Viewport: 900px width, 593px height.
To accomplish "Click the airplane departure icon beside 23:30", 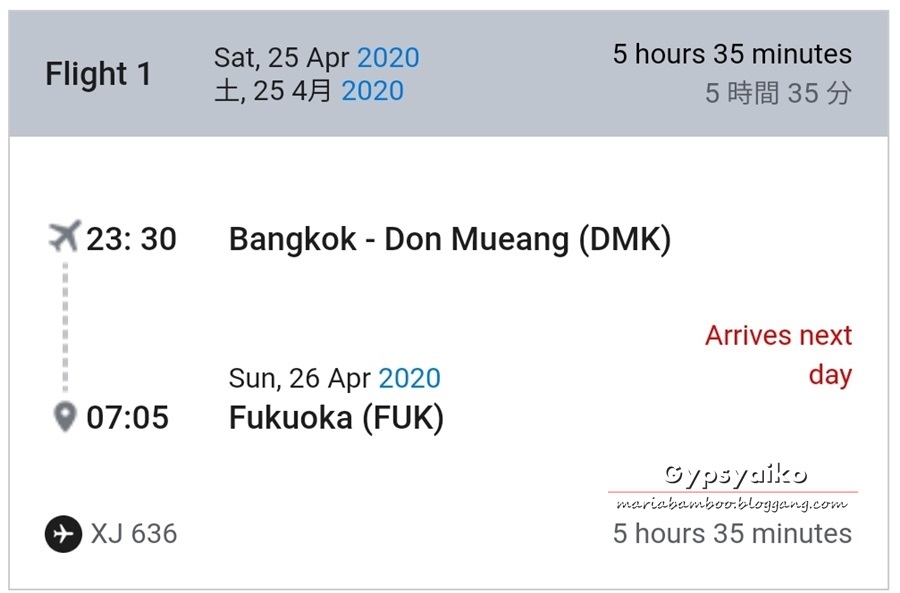I will click(64, 236).
